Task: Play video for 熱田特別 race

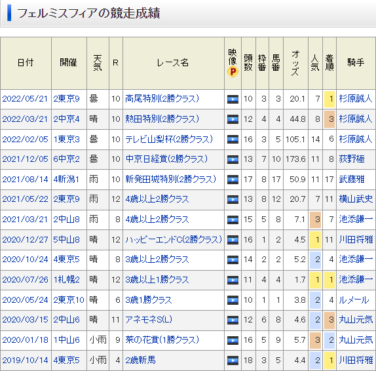Action: (x=233, y=119)
